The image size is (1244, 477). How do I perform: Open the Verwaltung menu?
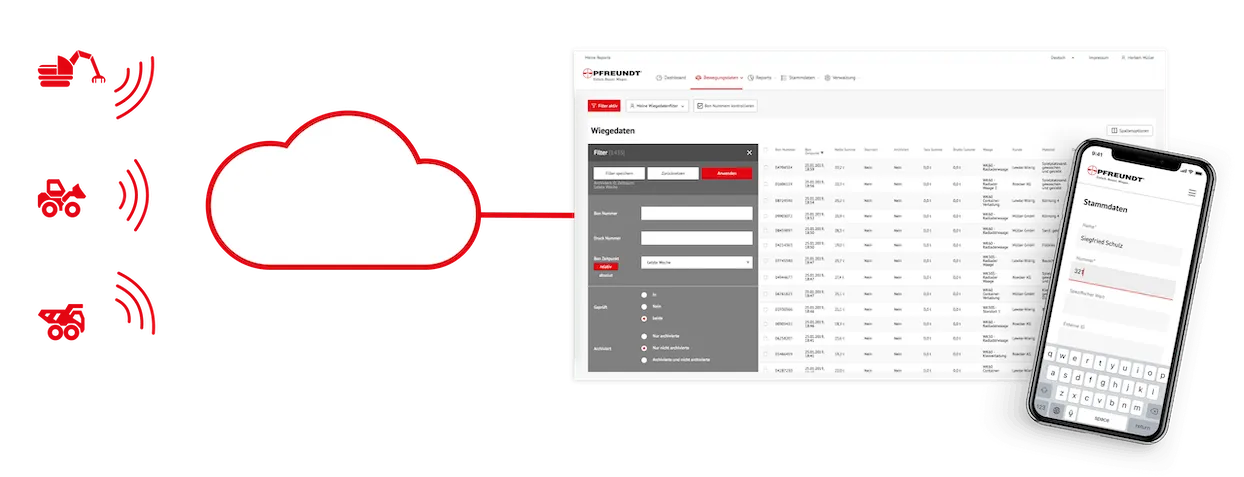[x=841, y=77]
